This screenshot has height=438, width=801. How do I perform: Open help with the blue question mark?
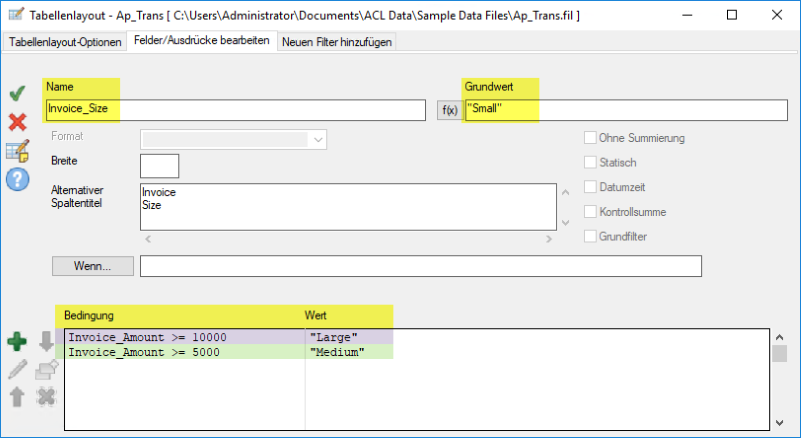click(17, 179)
